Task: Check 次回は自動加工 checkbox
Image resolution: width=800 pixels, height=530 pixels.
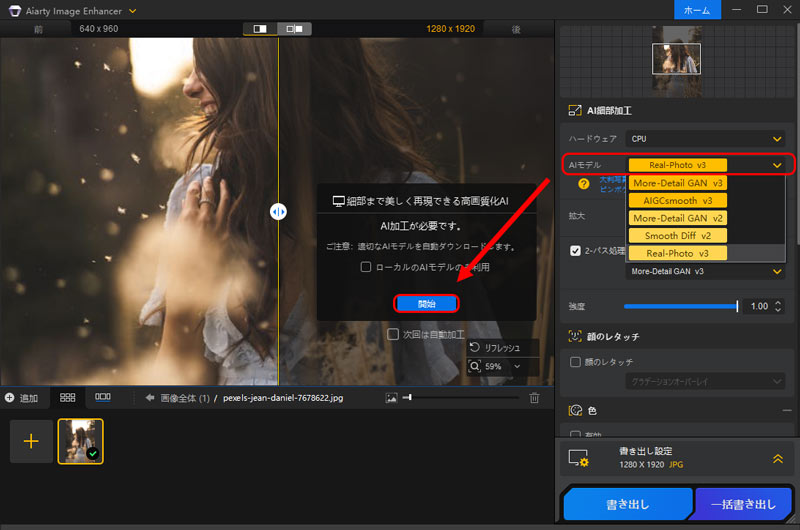Action: [x=393, y=334]
